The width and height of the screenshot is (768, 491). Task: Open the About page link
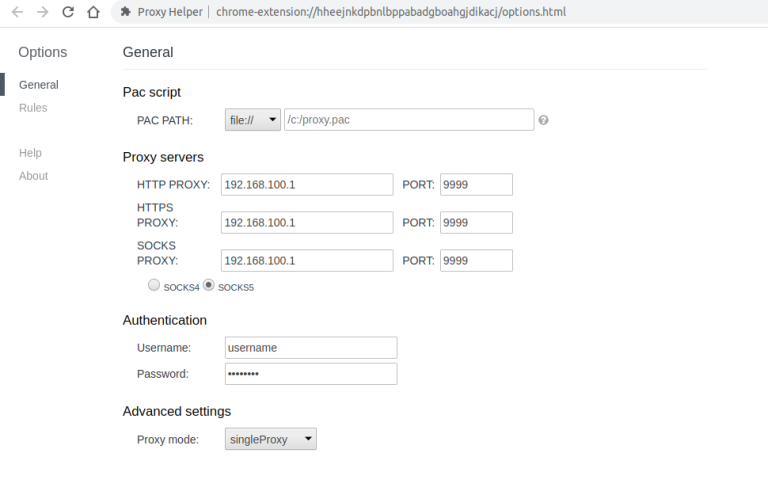coord(33,176)
